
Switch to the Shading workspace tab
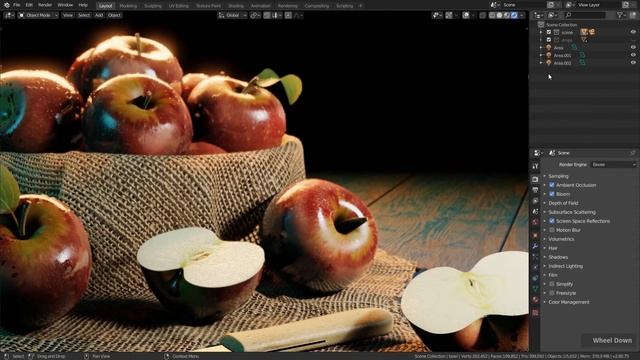coord(236,6)
